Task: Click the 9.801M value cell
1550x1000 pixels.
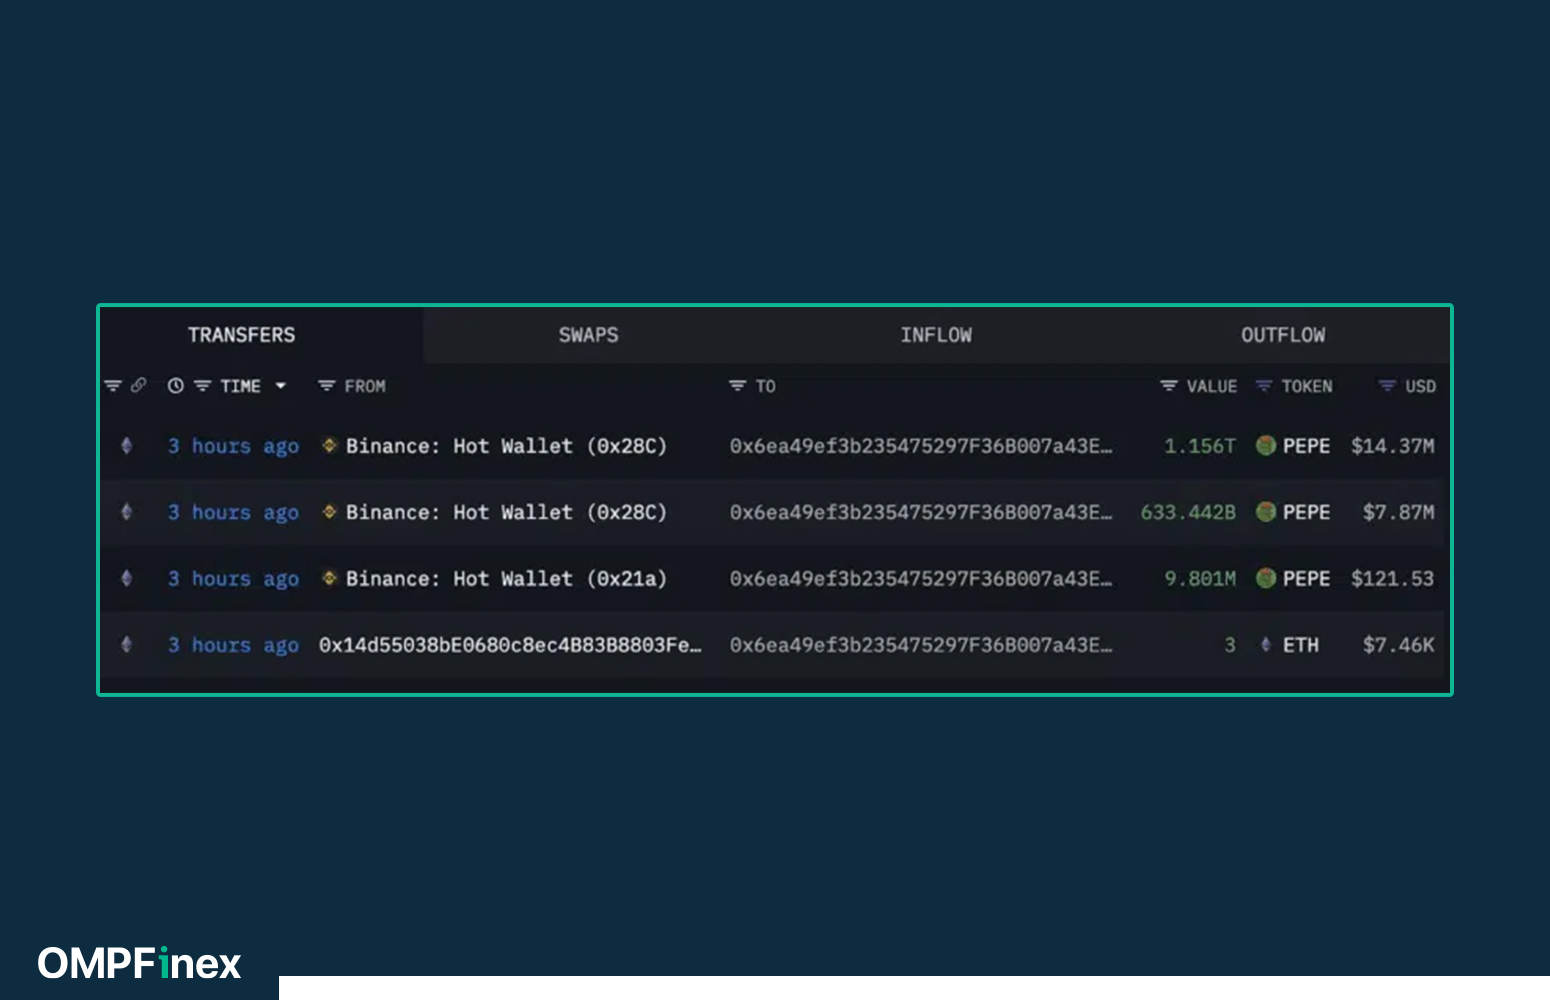Action: 1200,579
